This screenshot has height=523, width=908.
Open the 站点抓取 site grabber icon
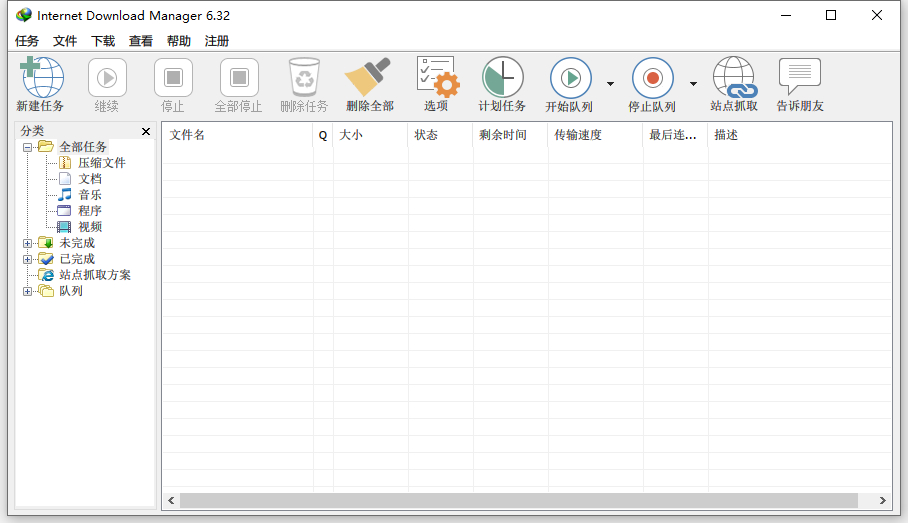point(735,76)
